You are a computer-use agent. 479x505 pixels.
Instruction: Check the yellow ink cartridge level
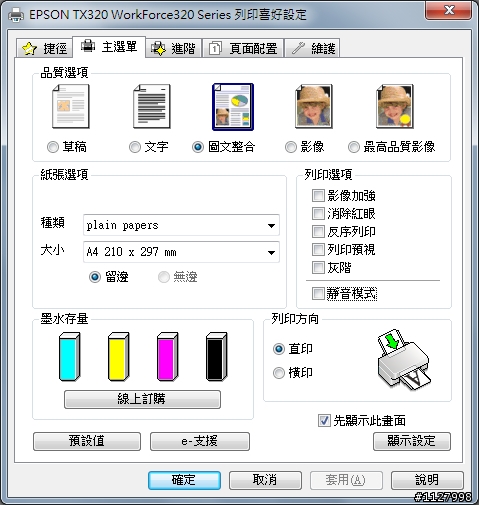click(x=119, y=356)
